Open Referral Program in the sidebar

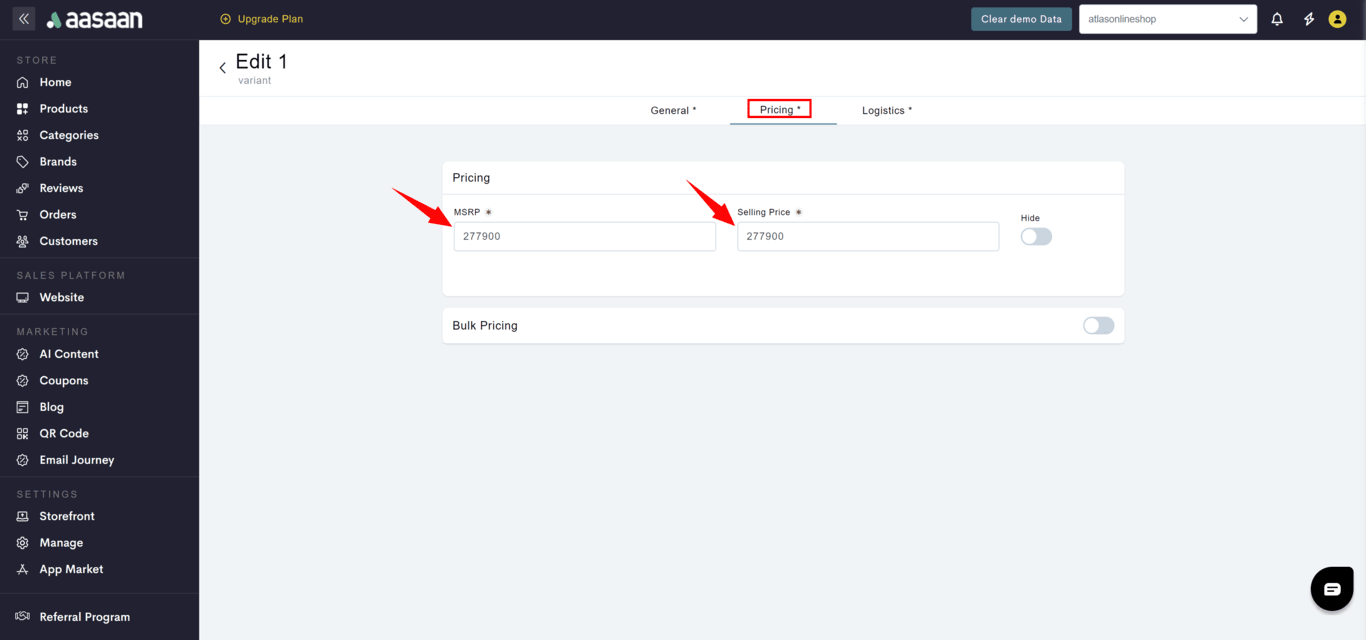(84, 617)
